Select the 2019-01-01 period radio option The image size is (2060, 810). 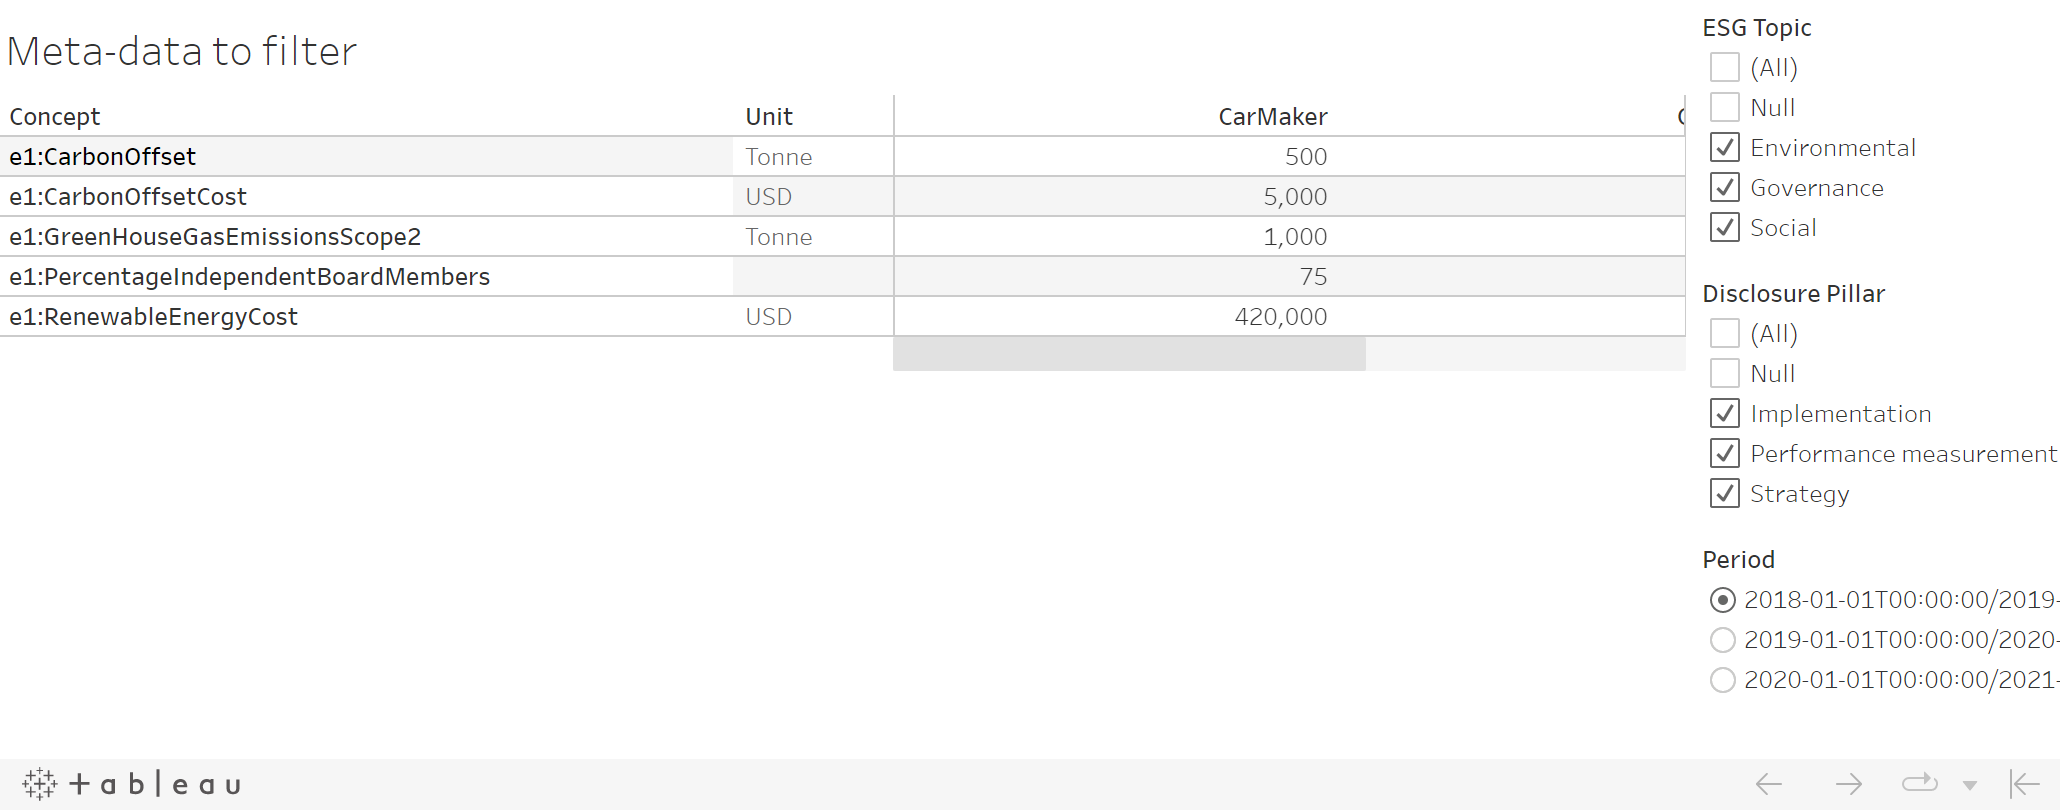(1723, 640)
